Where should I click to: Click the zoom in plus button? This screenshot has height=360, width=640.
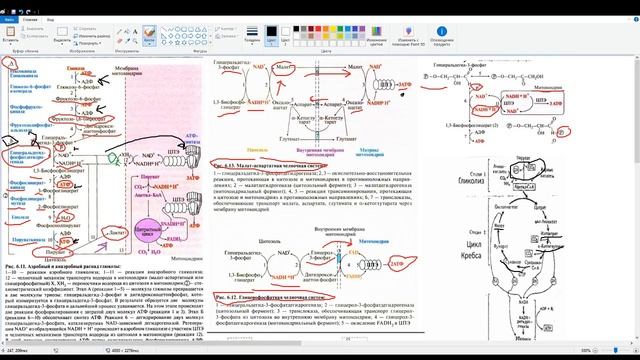pyautogui.click(x=635, y=350)
